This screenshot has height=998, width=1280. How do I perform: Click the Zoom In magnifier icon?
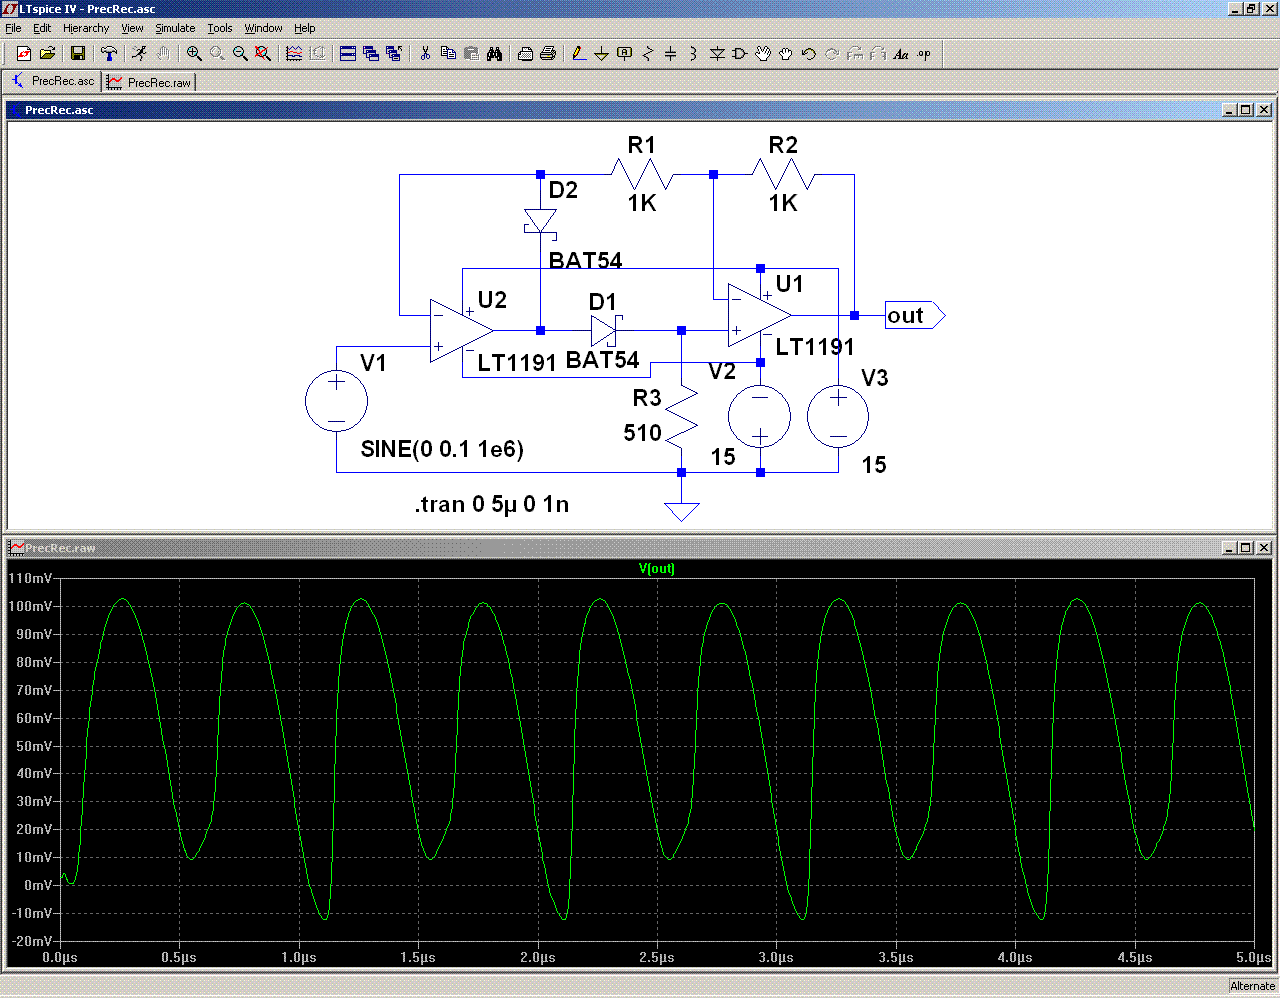194,54
